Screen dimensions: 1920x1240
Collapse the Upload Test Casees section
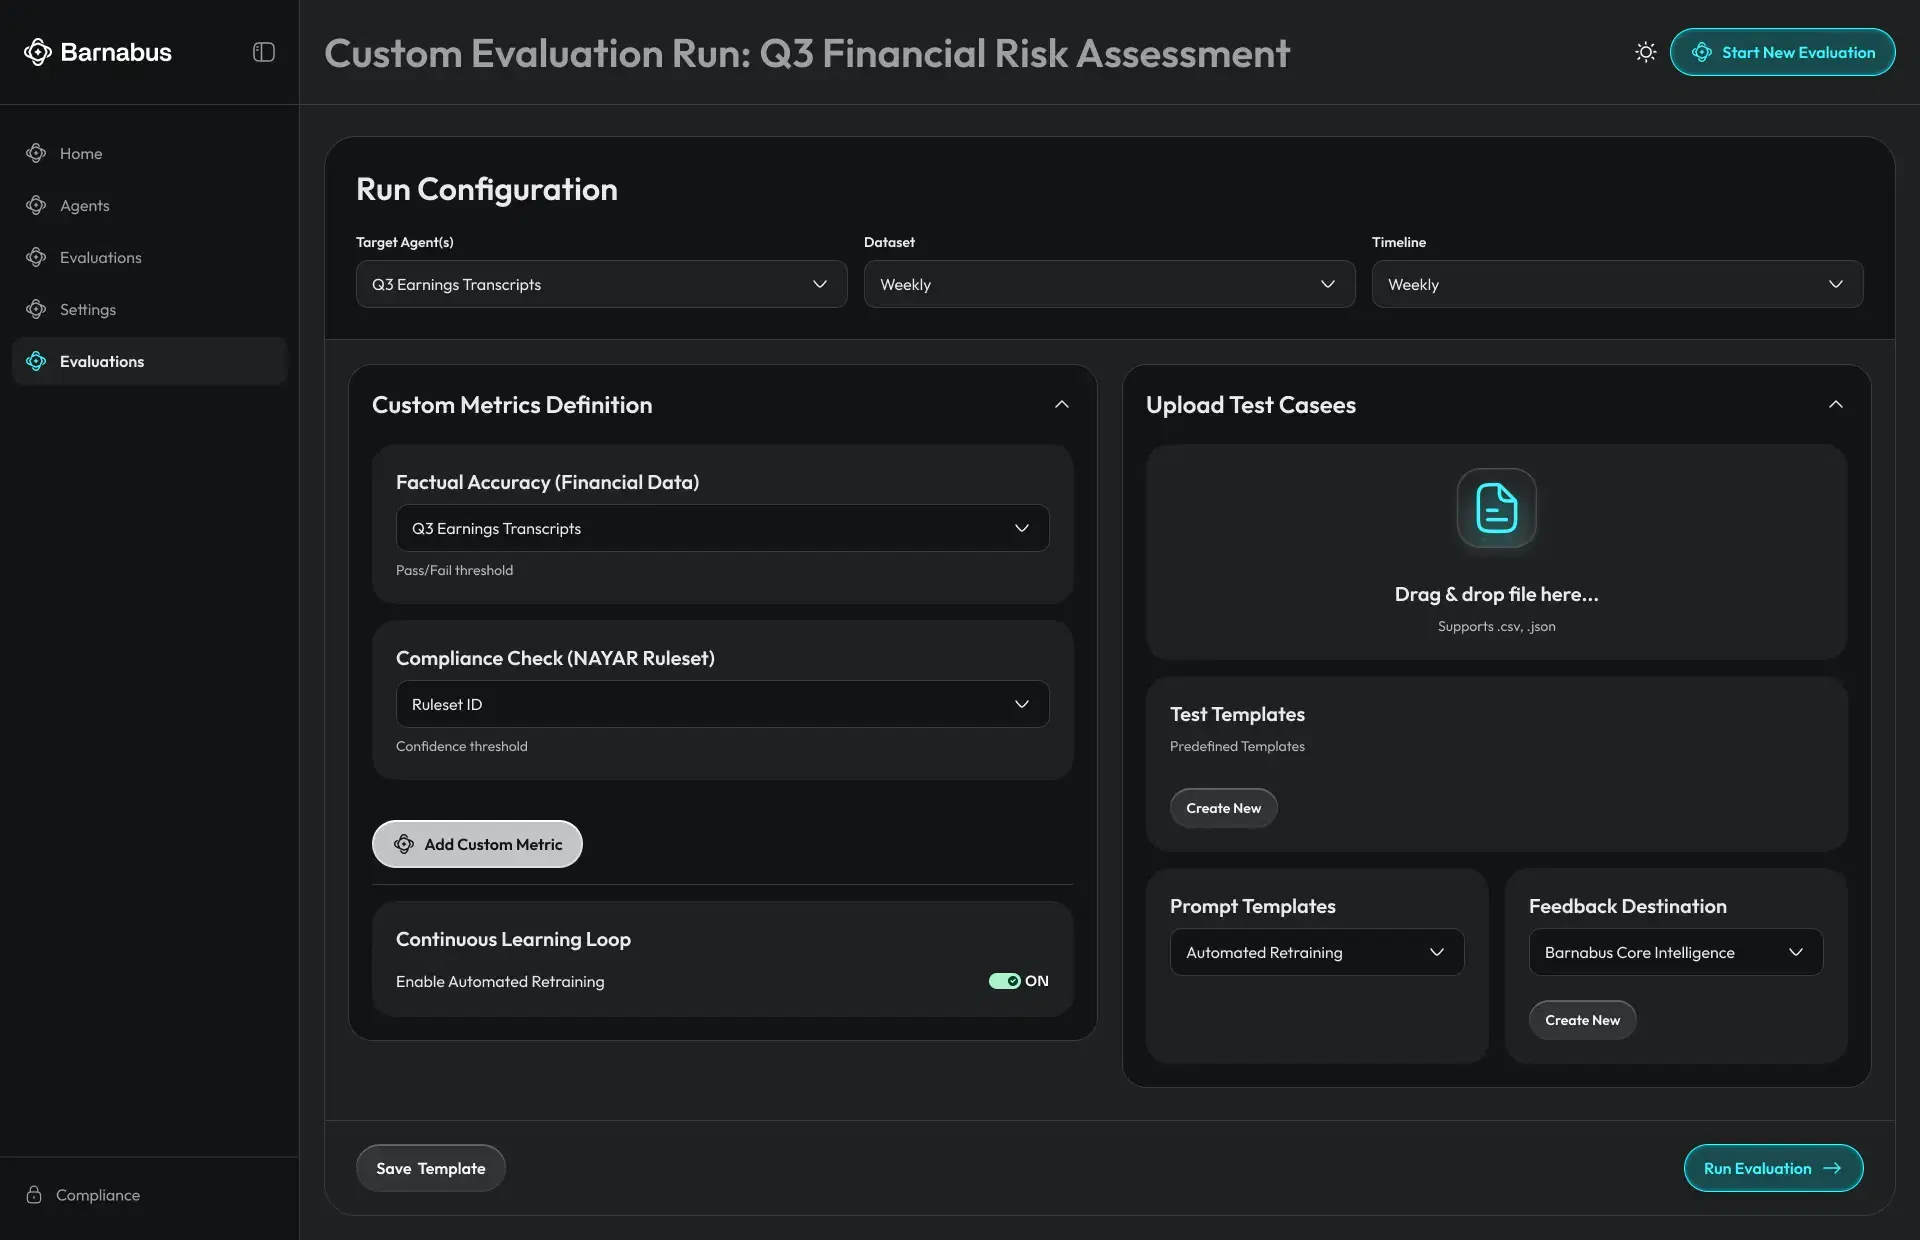tap(1836, 404)
